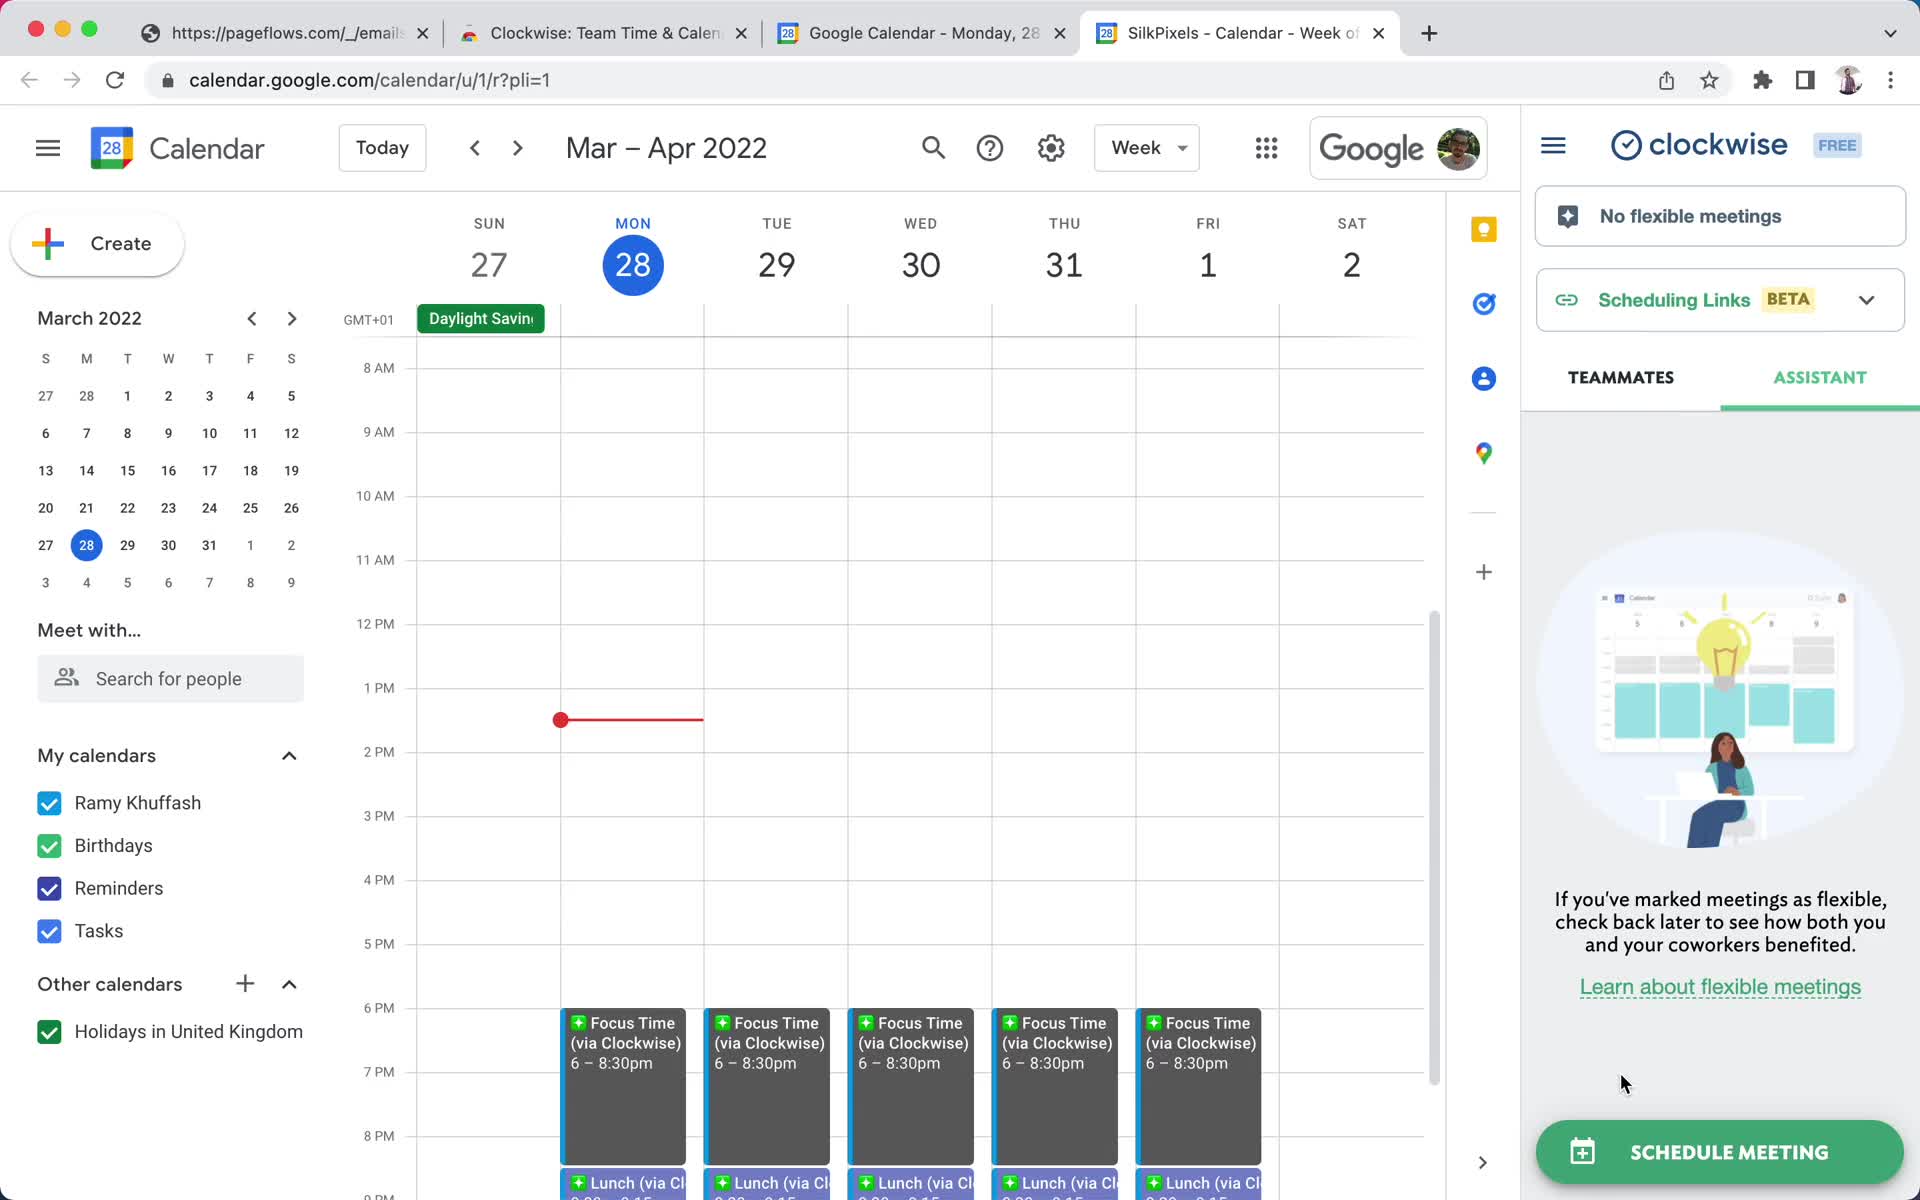This screenshot has width=1920, height=1200.
Task: Select Week dropdown view option
Action: tap(1147, 148)
